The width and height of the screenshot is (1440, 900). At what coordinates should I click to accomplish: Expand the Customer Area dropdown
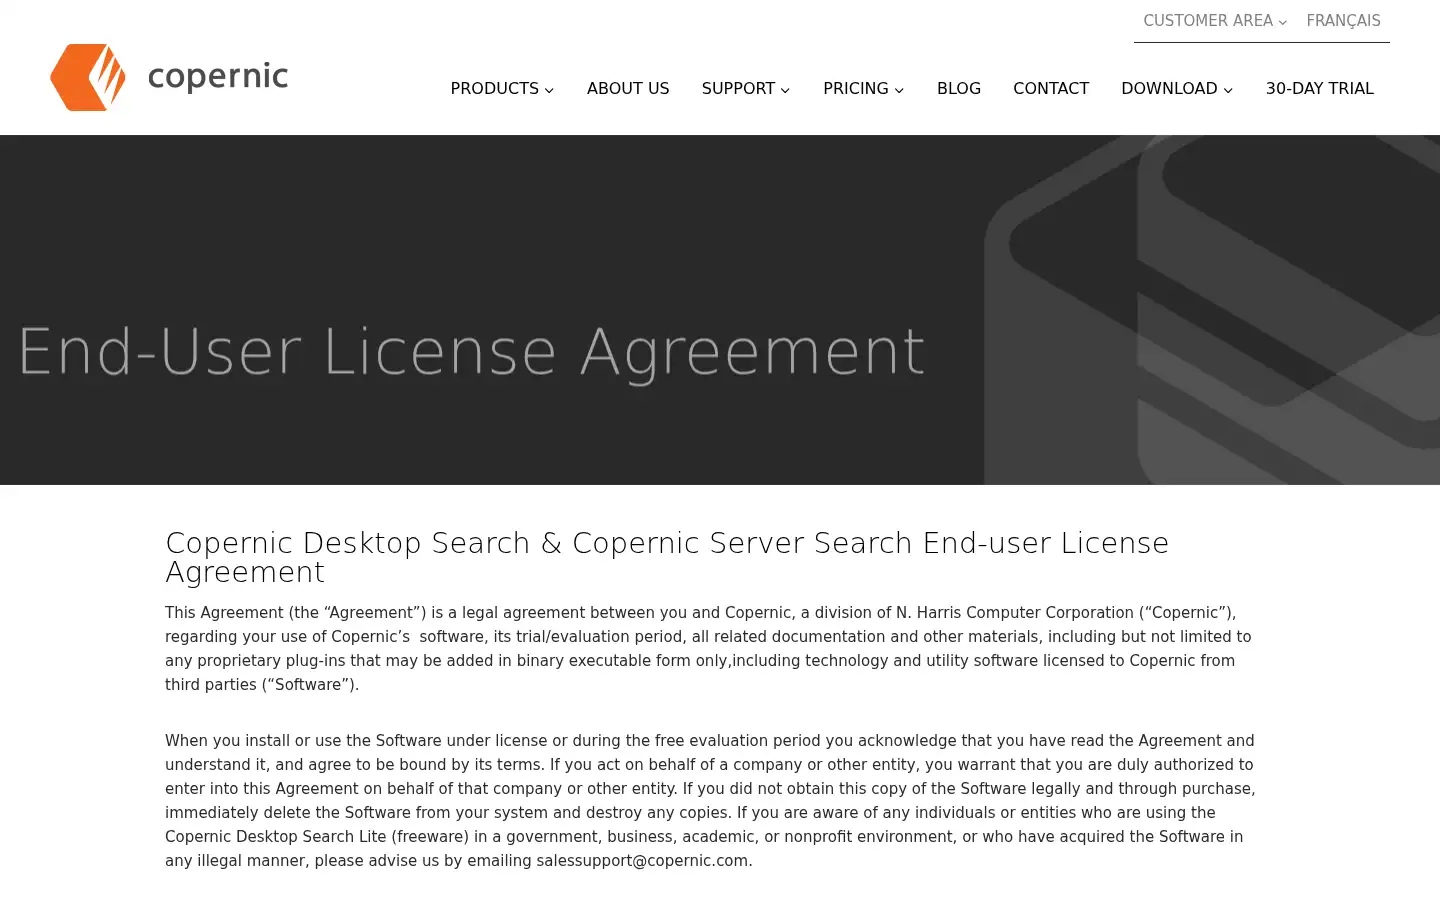pyautogui.click(x=1215, y=21)
